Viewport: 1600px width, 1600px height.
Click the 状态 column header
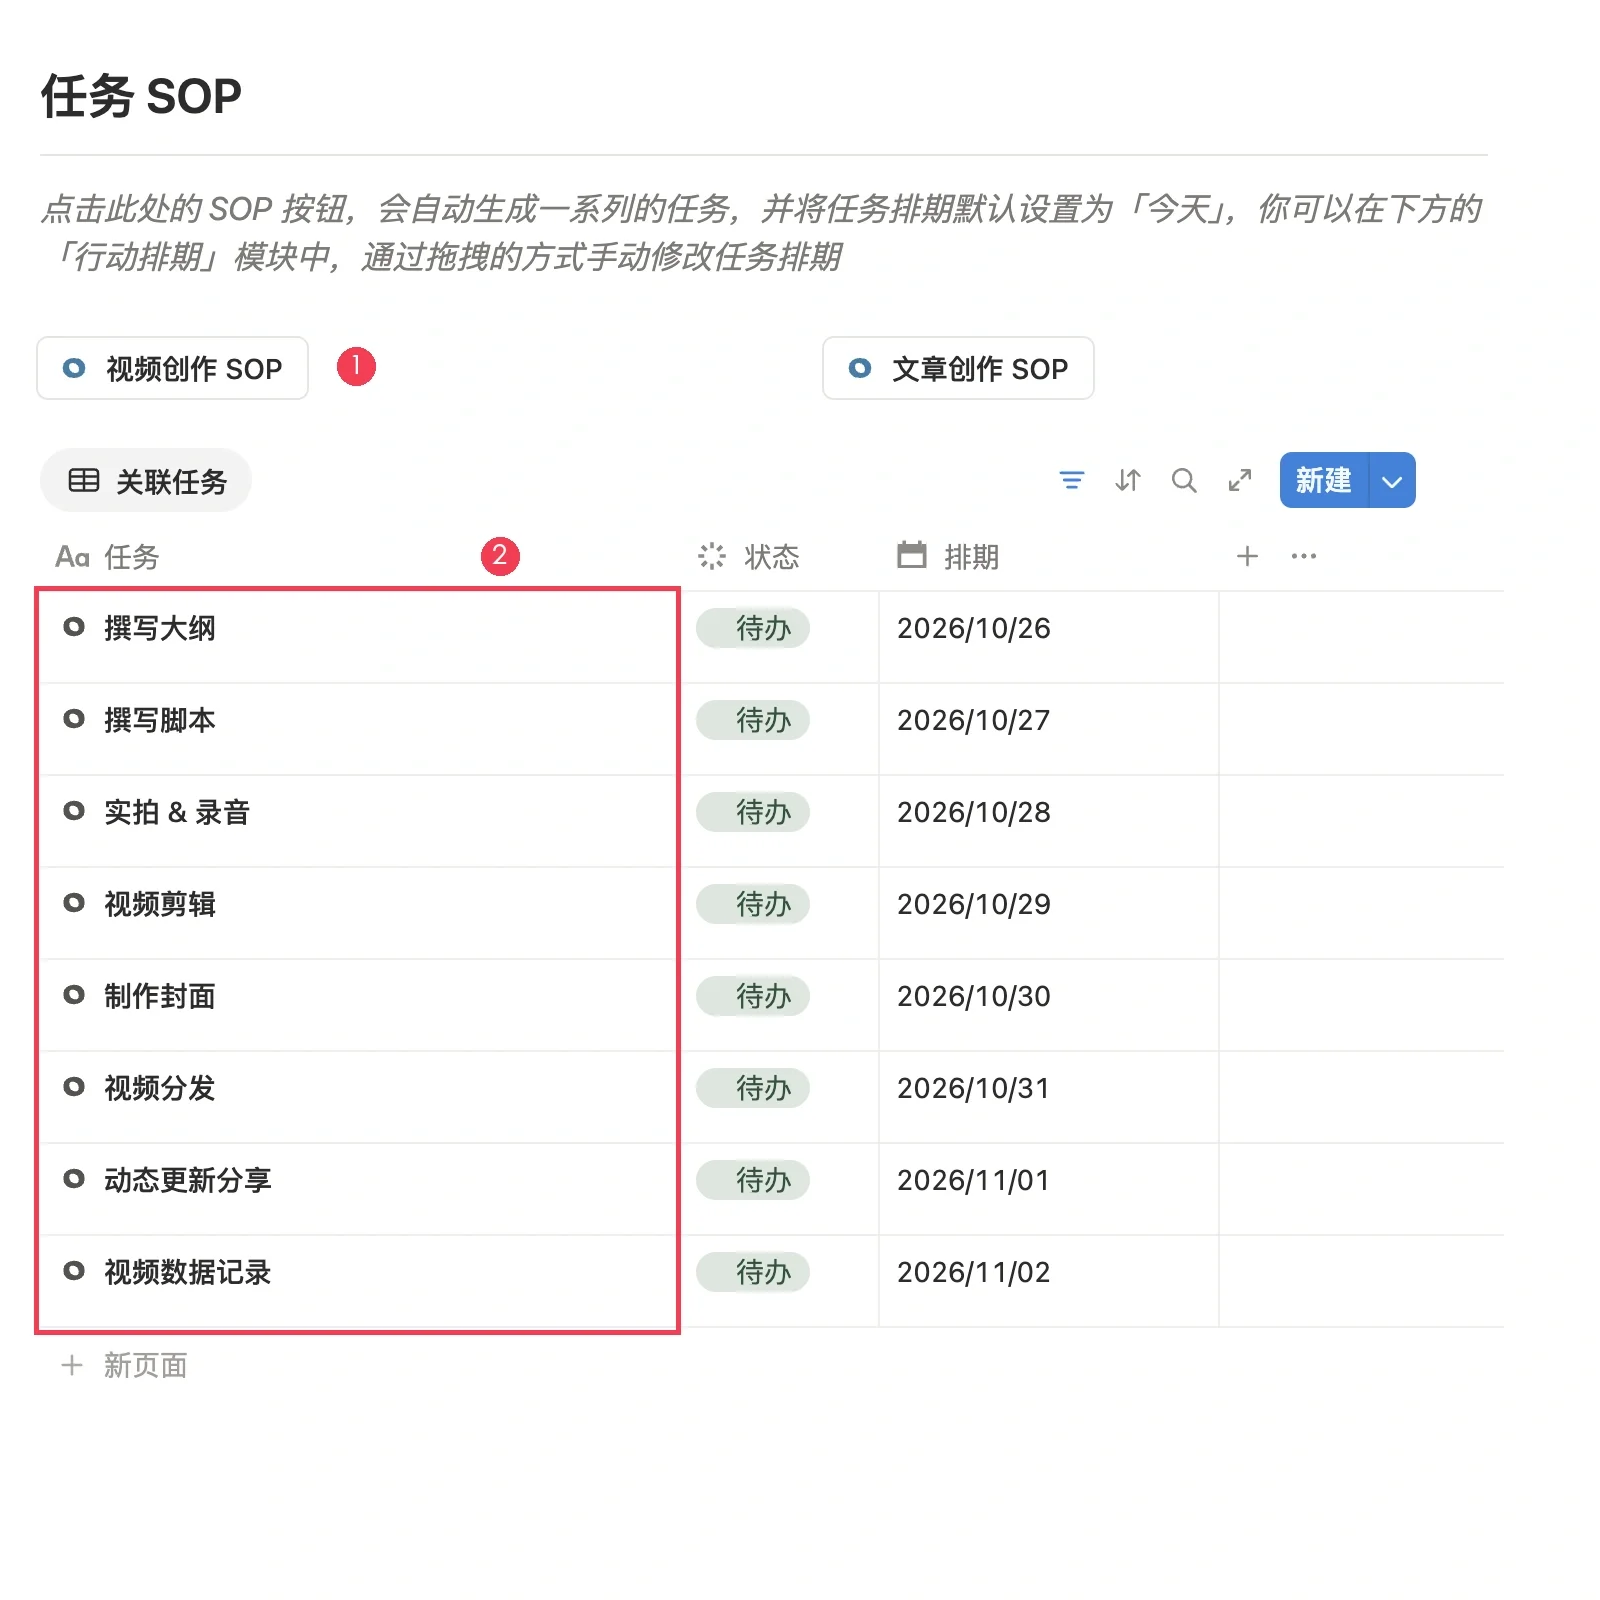(x=749, y=556)
